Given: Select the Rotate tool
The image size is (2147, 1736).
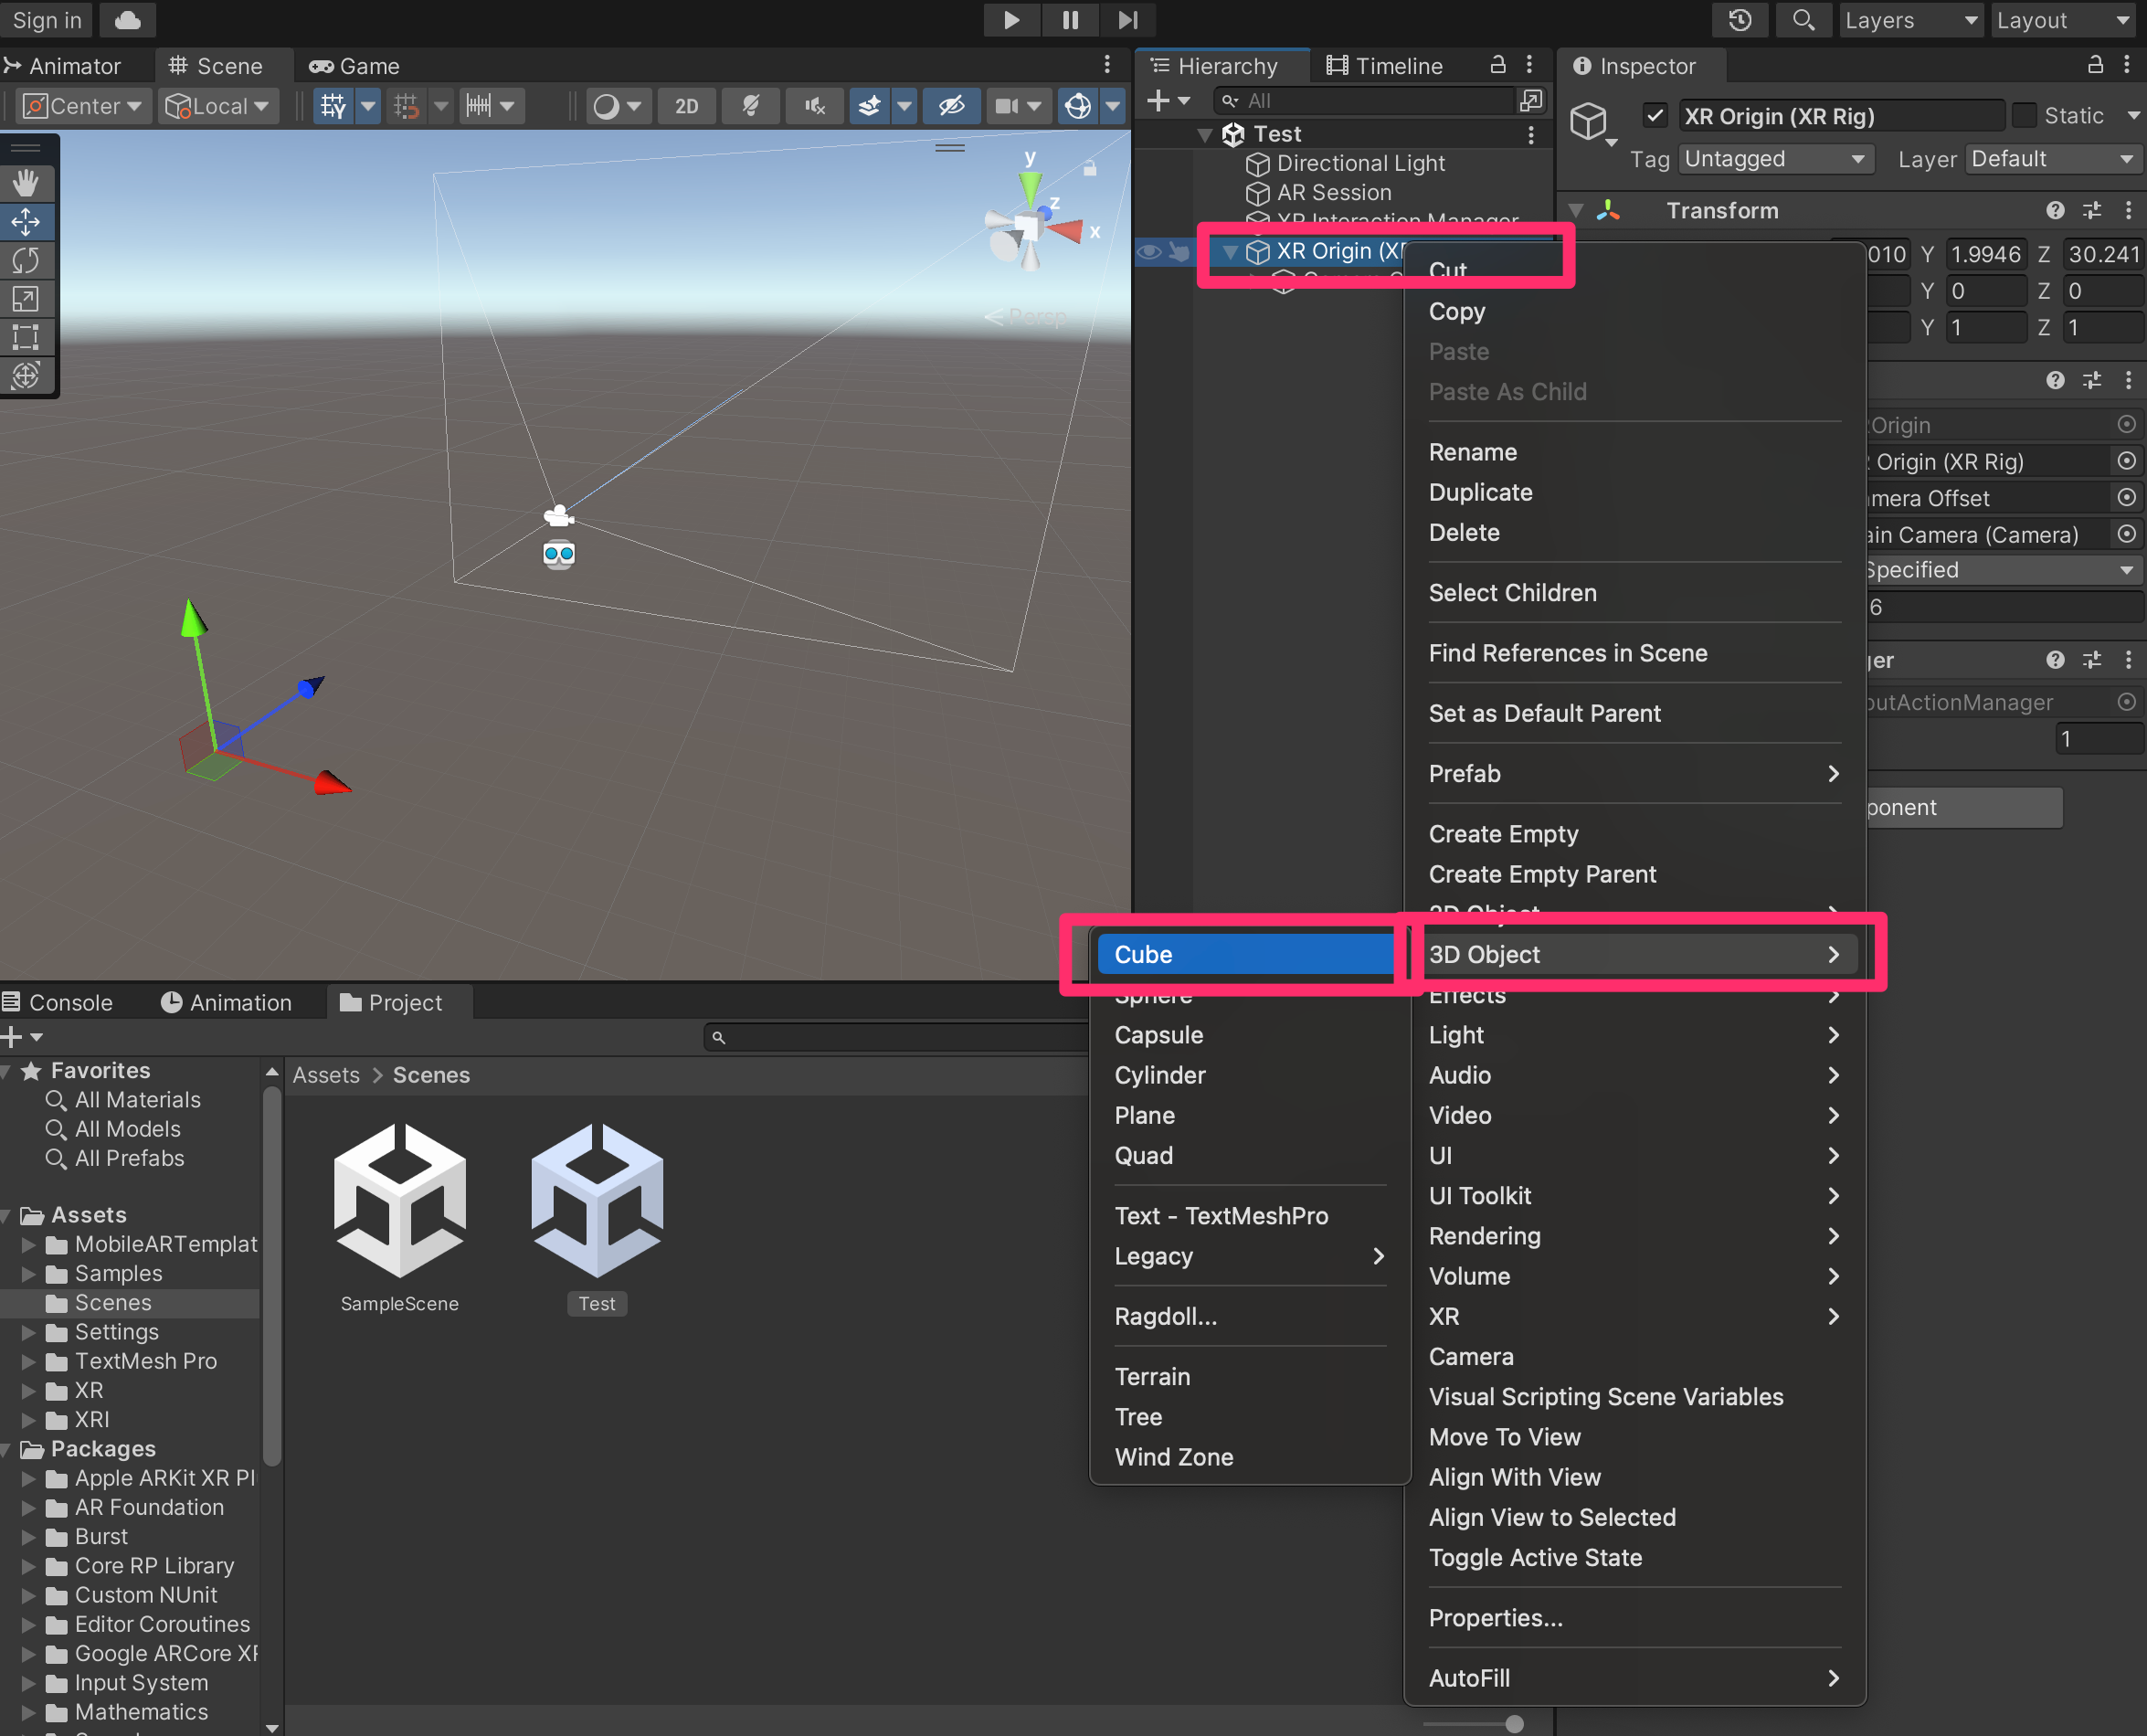Looking at the screenshot, I should (26, 260).
